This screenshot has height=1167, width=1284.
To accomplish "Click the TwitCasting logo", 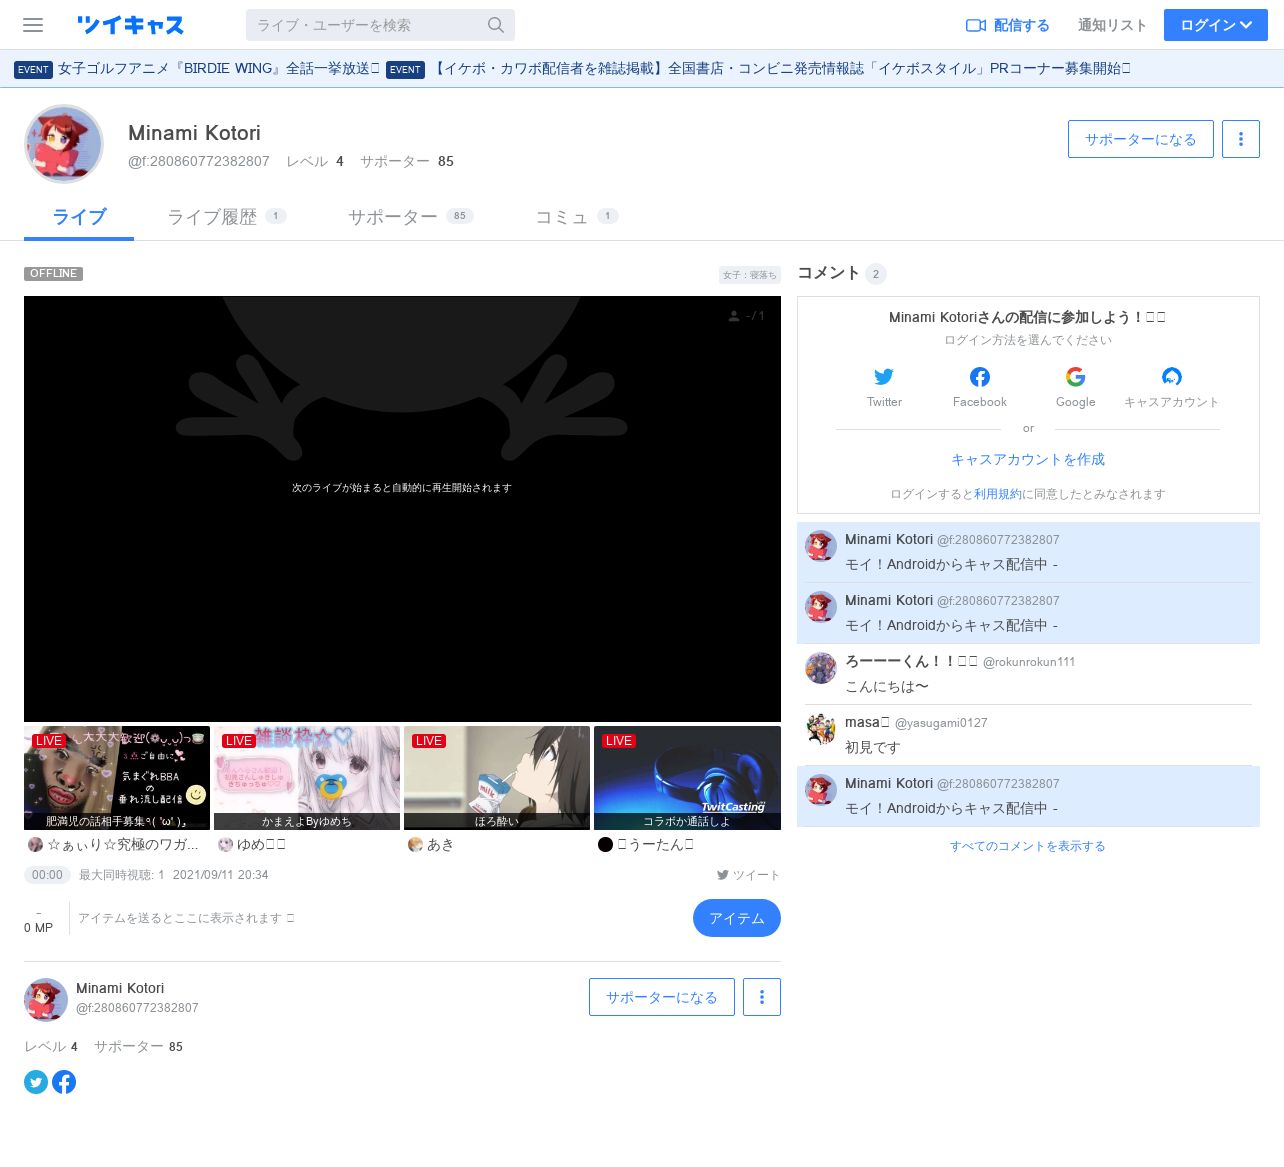I will [x=130, y=25].
